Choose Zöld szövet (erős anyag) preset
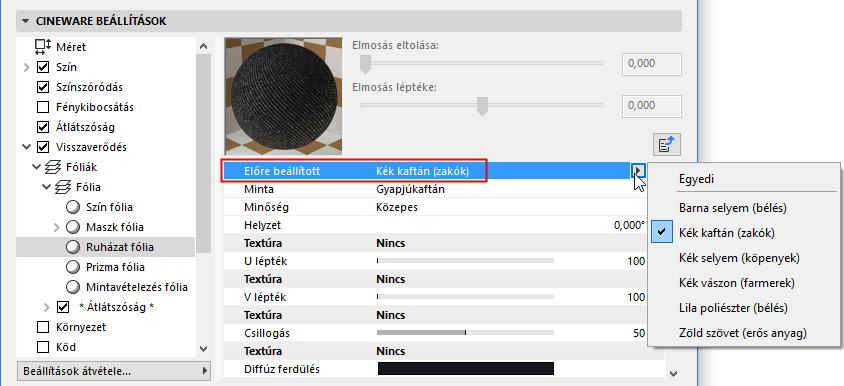This screenshot has width=844, height=386. [x=743, y=333]
